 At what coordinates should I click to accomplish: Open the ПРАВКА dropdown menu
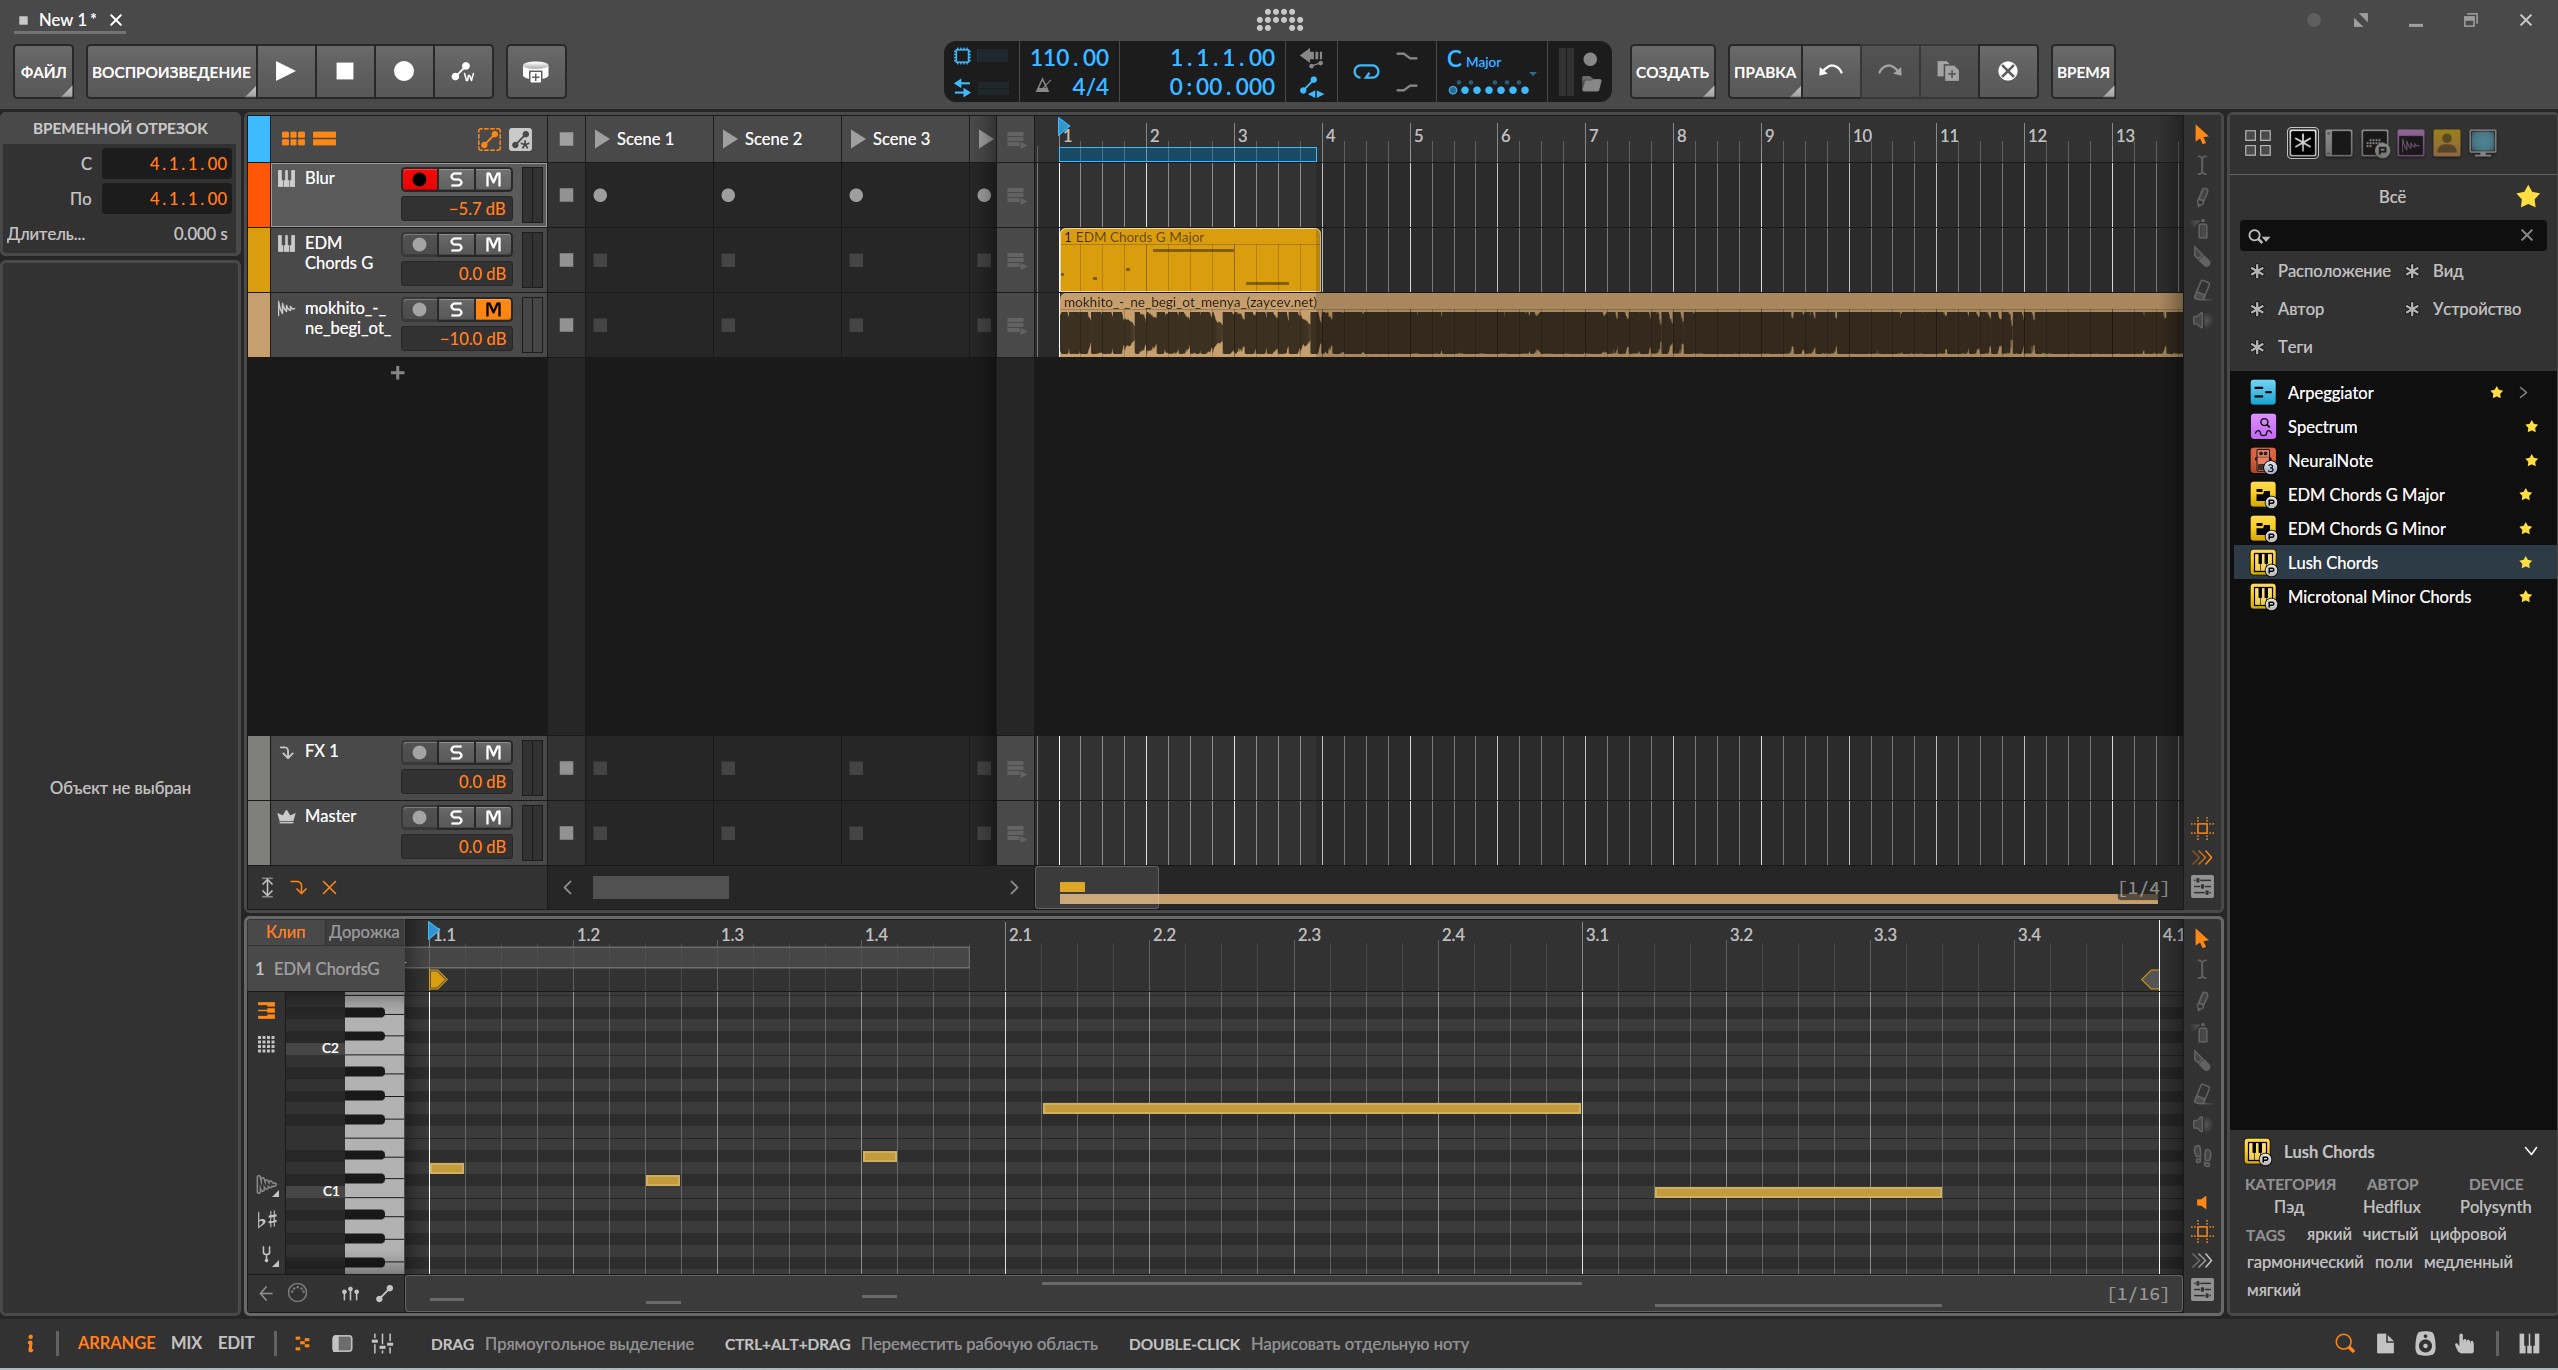(1764, 71)
